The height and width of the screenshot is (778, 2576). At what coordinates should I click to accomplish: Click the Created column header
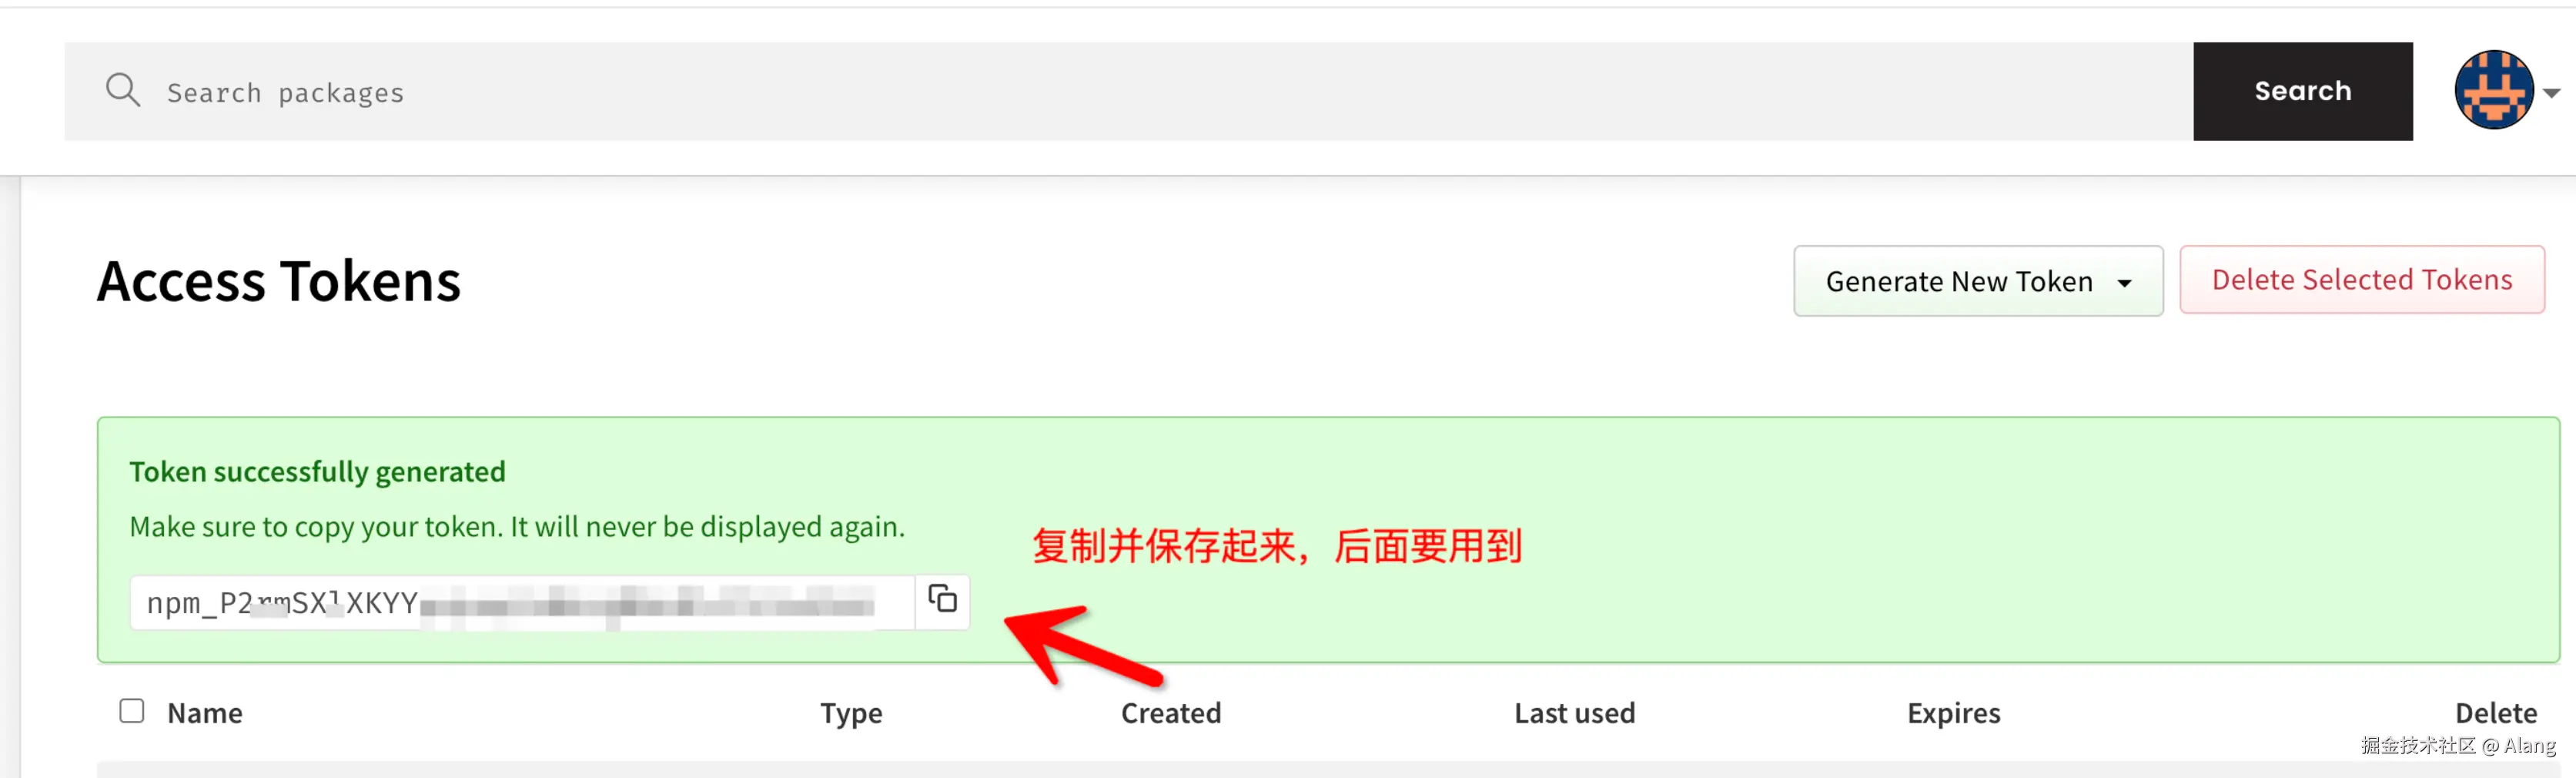(x=1171, y=713)
